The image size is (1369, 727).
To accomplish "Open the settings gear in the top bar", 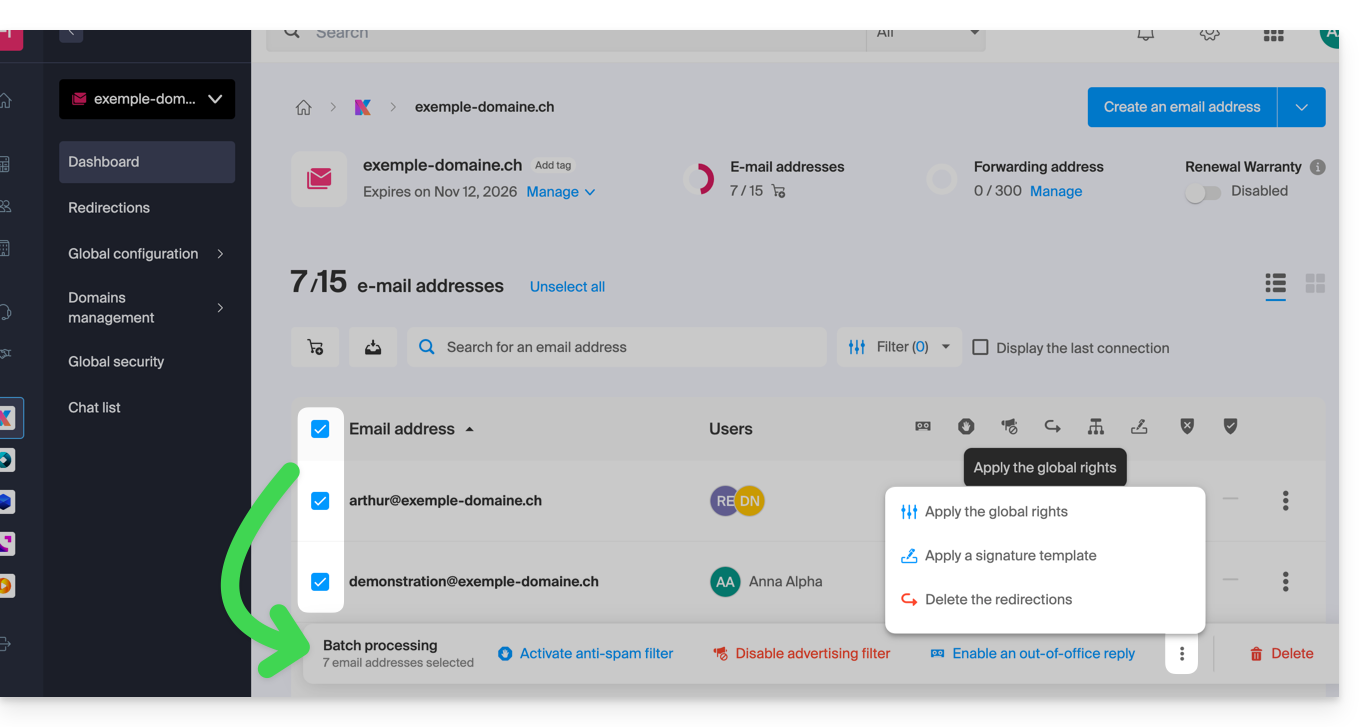I will click(1209, 34).
